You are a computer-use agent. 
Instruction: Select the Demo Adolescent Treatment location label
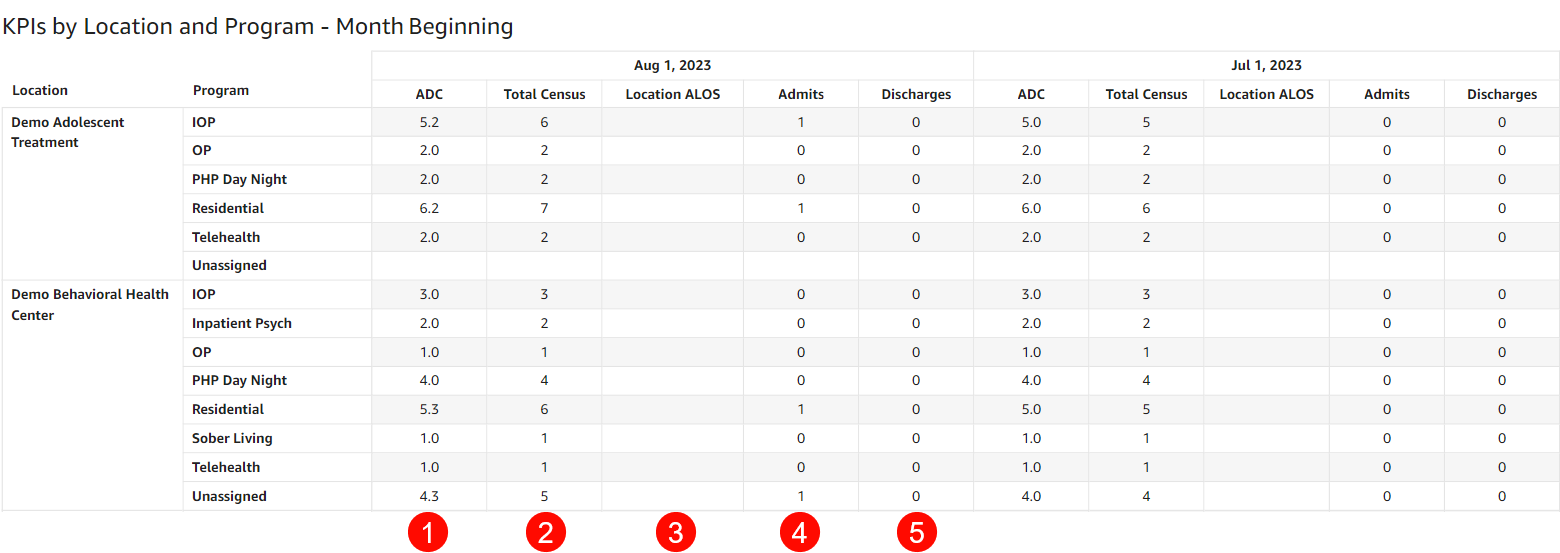(x=68, y=132)
